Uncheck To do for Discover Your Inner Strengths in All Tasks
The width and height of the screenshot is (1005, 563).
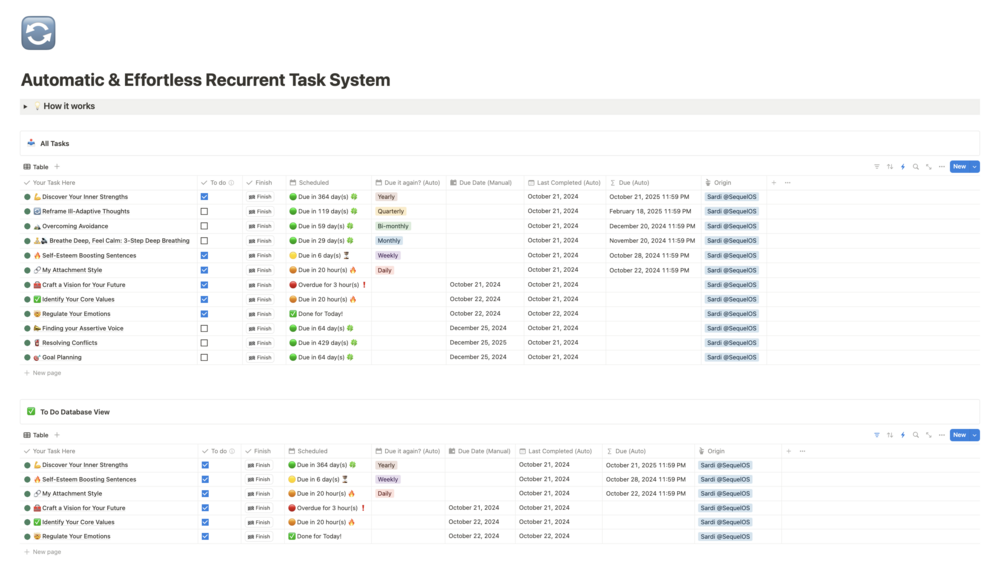click(x=204, y=197)
